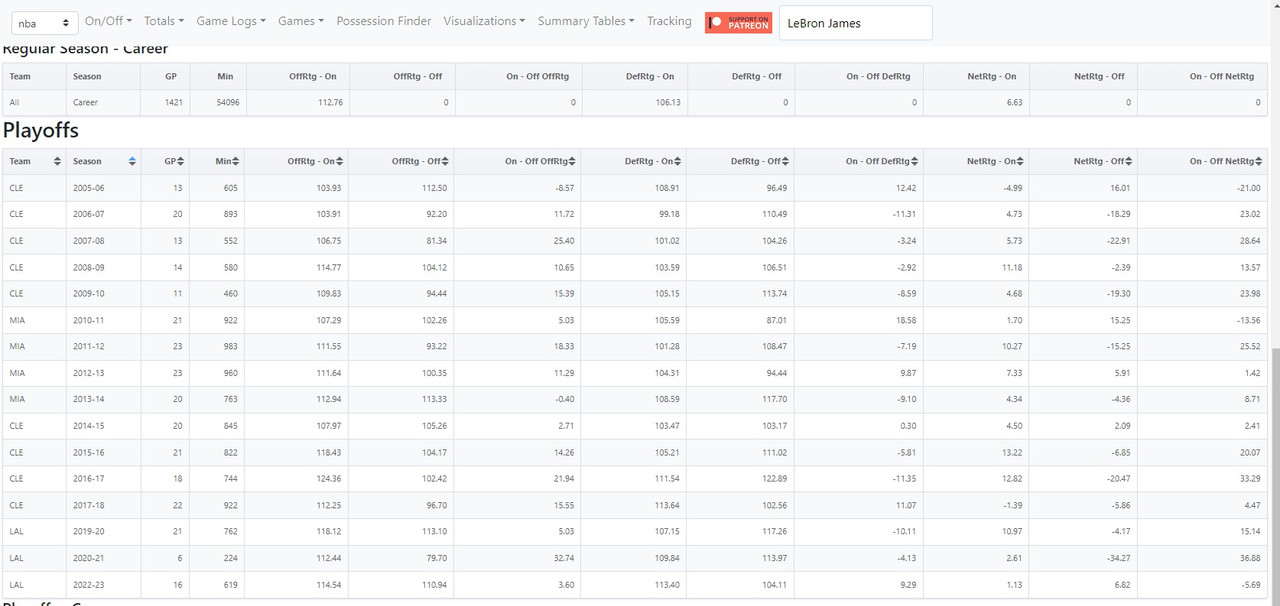Click the Career season cell
Viewport: 1280px width, 606px height.
coord(102,102)
